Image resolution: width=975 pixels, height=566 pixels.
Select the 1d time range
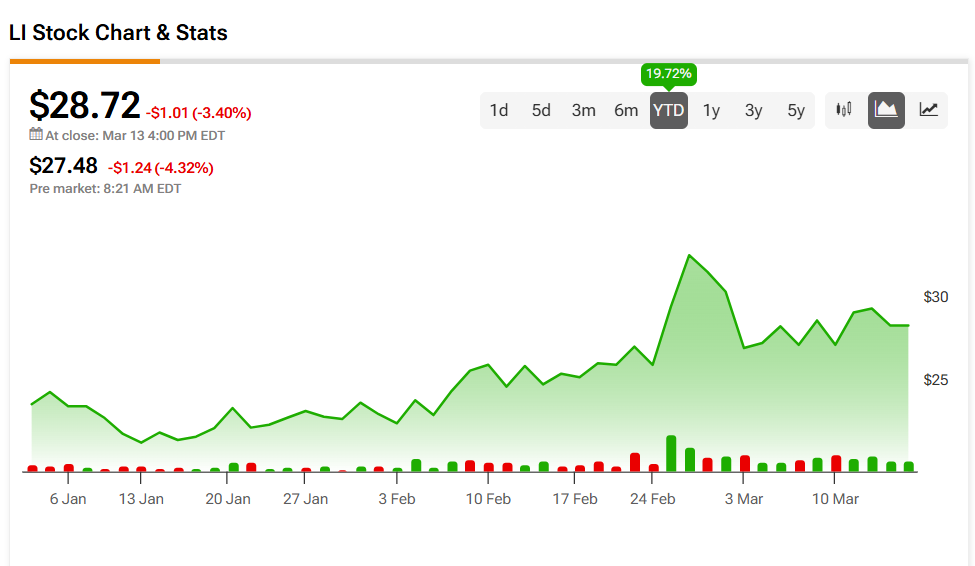(499, 110)
